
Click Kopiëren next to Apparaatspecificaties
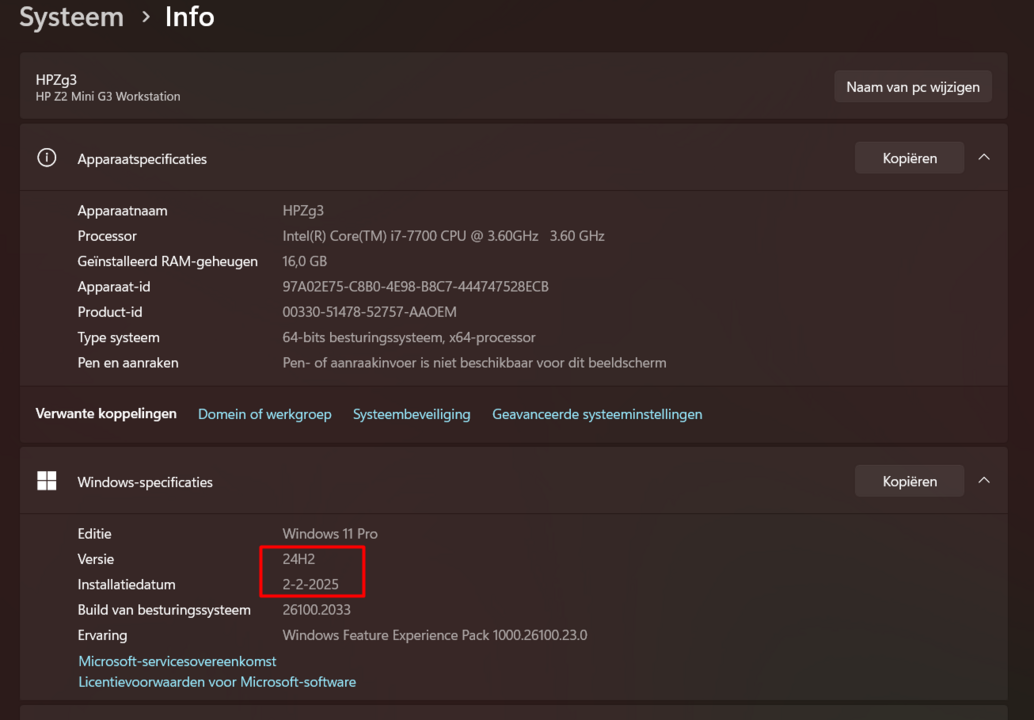[x=908, y=157]
